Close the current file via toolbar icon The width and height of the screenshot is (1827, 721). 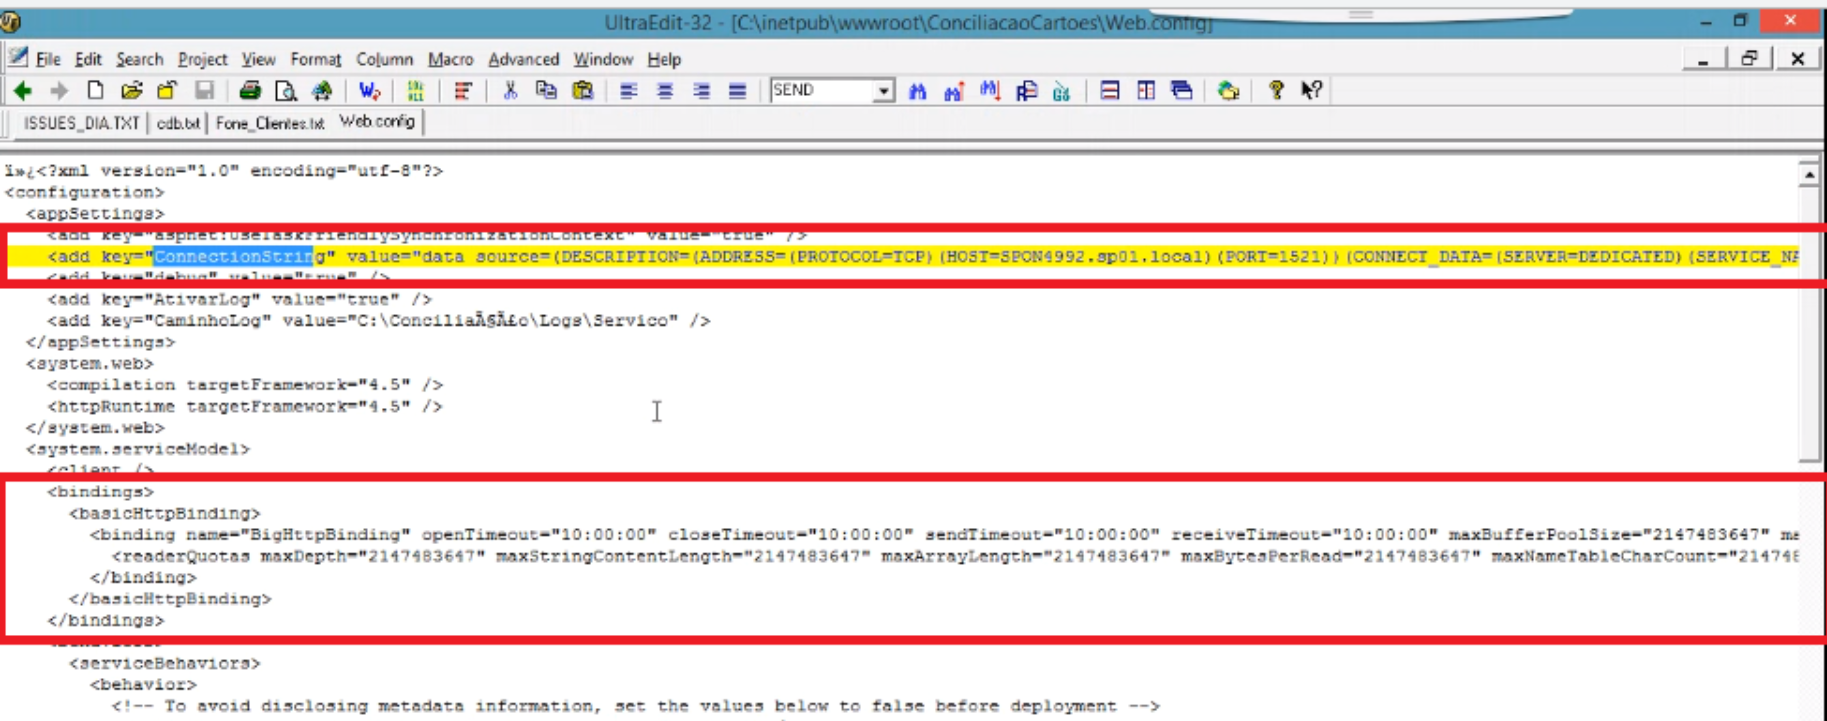tap(167, 91)
